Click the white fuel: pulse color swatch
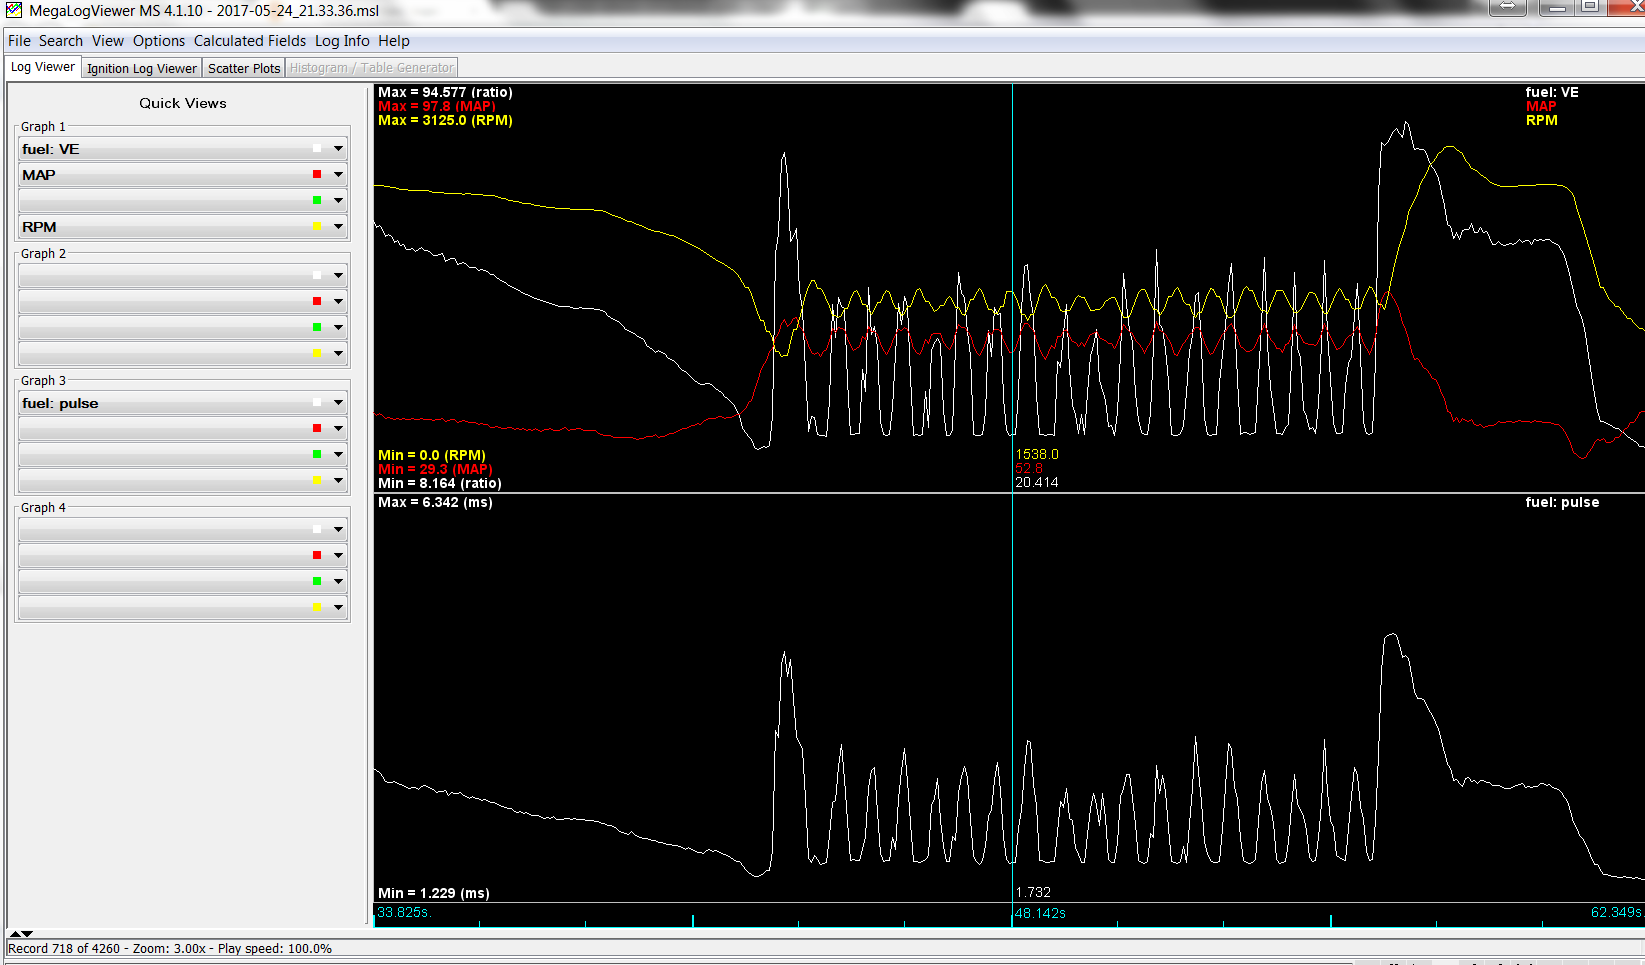This screenshot has width=1645, height=965. pos(317,402)
